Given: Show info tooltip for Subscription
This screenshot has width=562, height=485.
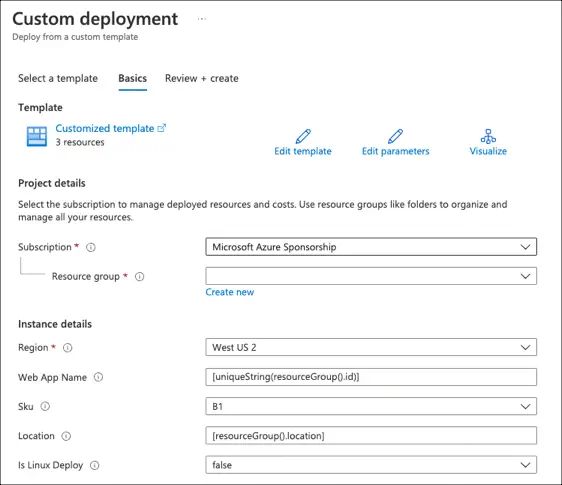Looking at the screenshot, I should tap(91, 247).
